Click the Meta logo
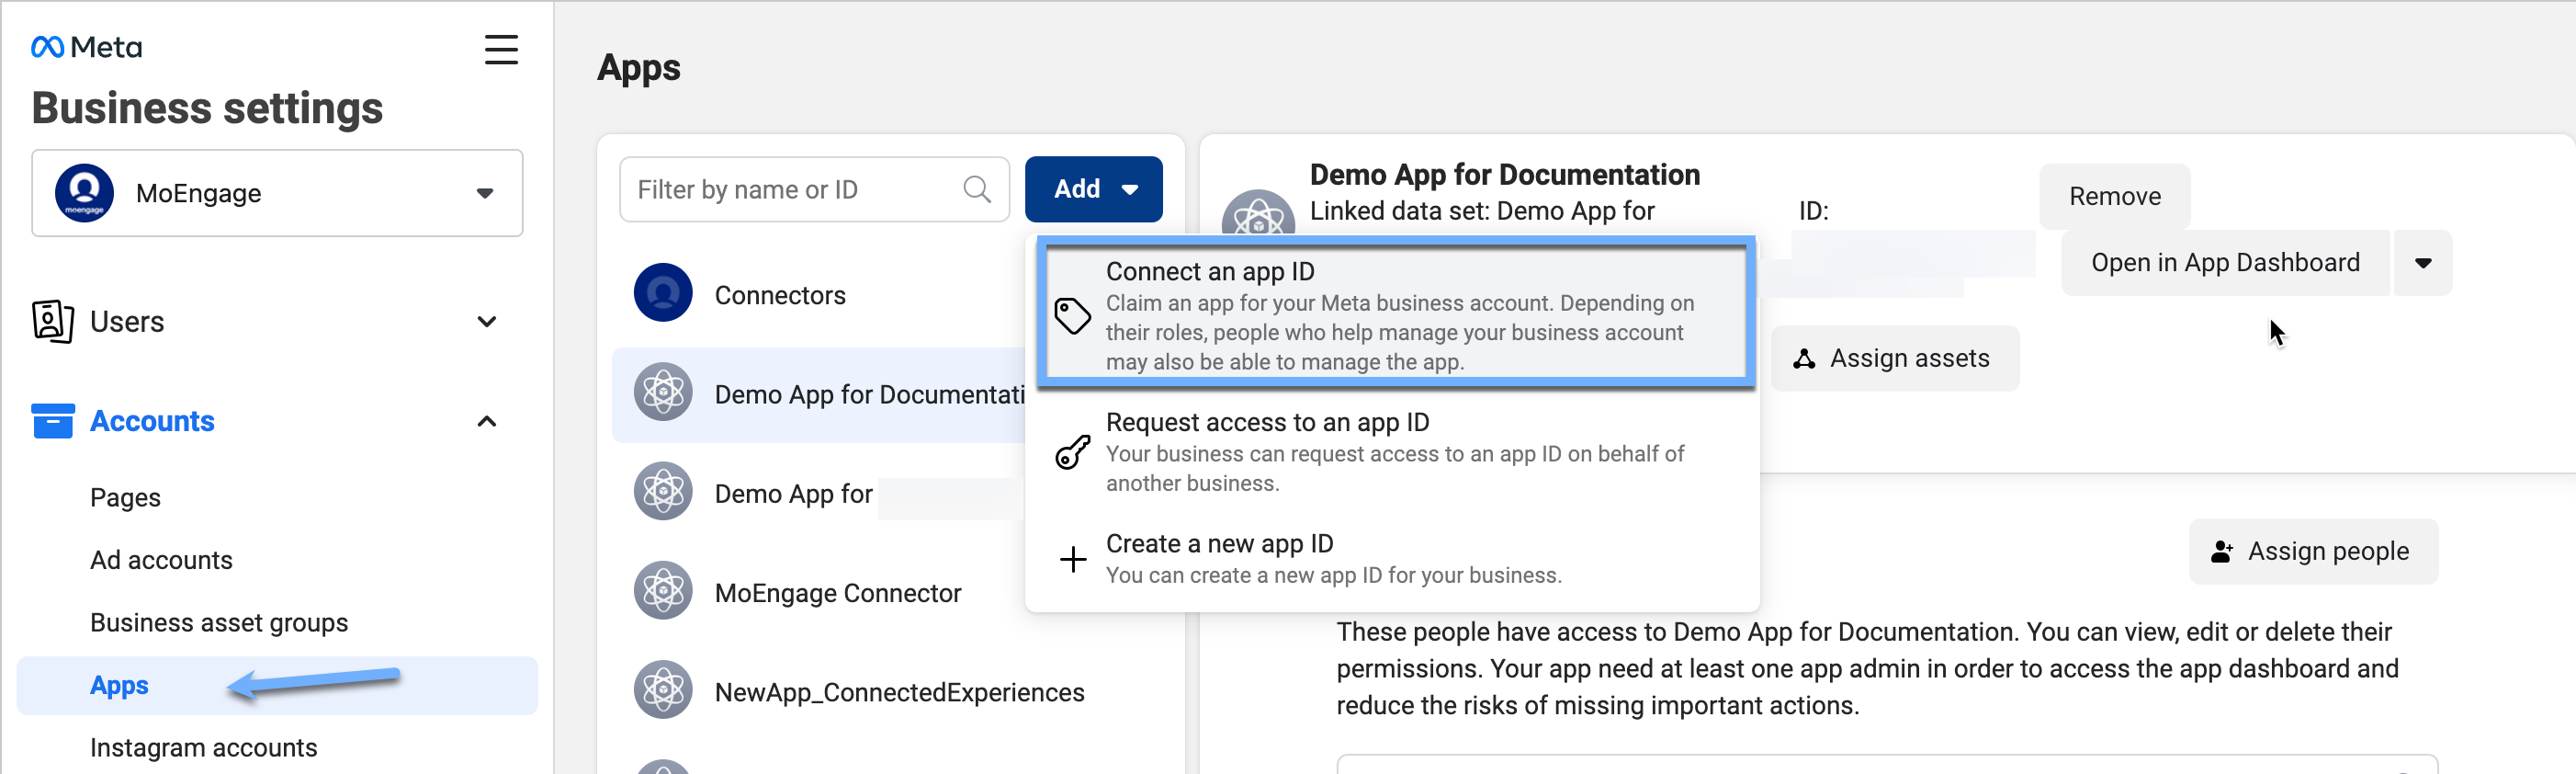 (x=87, y=47)
